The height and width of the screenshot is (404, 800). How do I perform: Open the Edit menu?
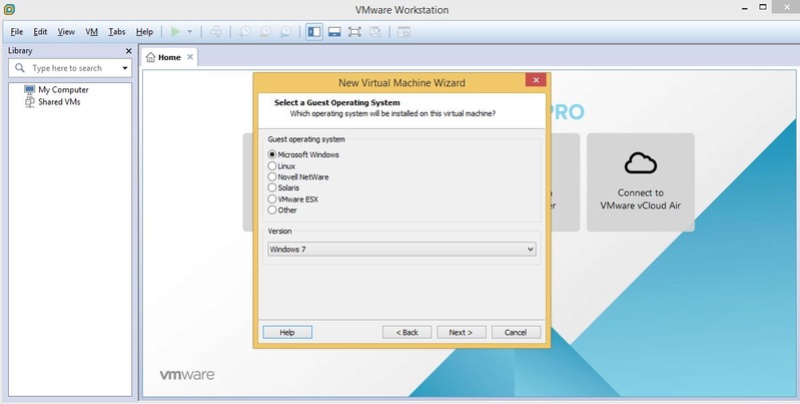point(40,32)
